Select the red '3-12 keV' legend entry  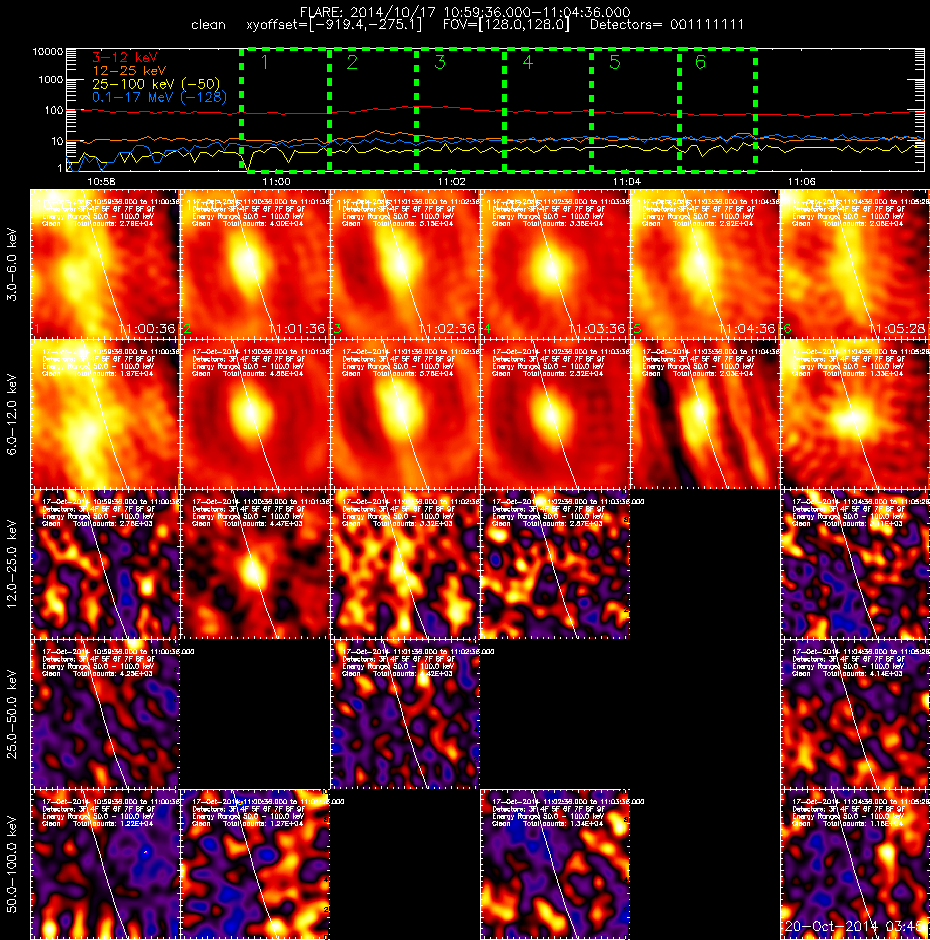coord(125,58)
